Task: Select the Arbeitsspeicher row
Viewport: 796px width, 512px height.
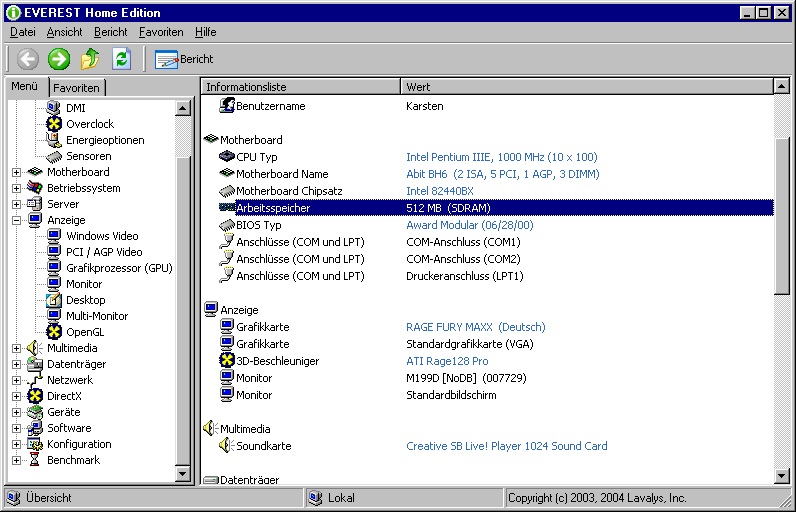Action: (495, 208)
